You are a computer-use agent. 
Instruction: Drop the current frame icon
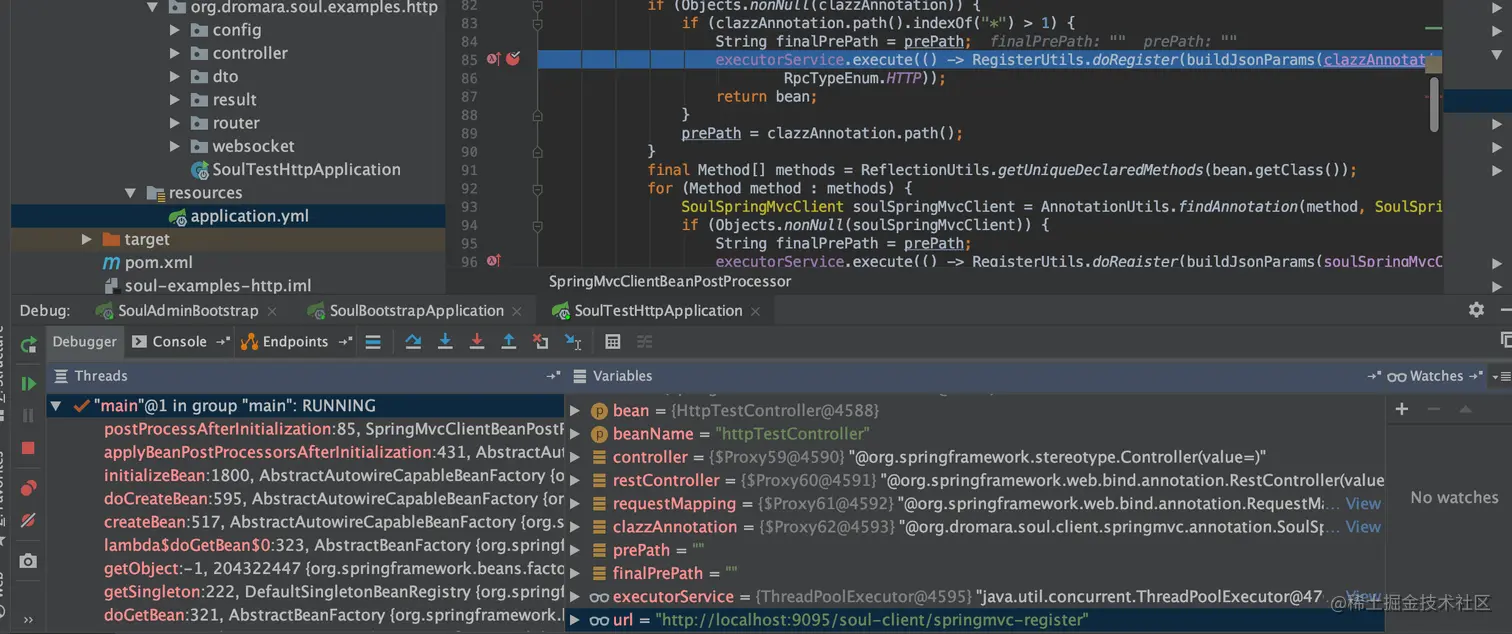[x=541, y=342]
